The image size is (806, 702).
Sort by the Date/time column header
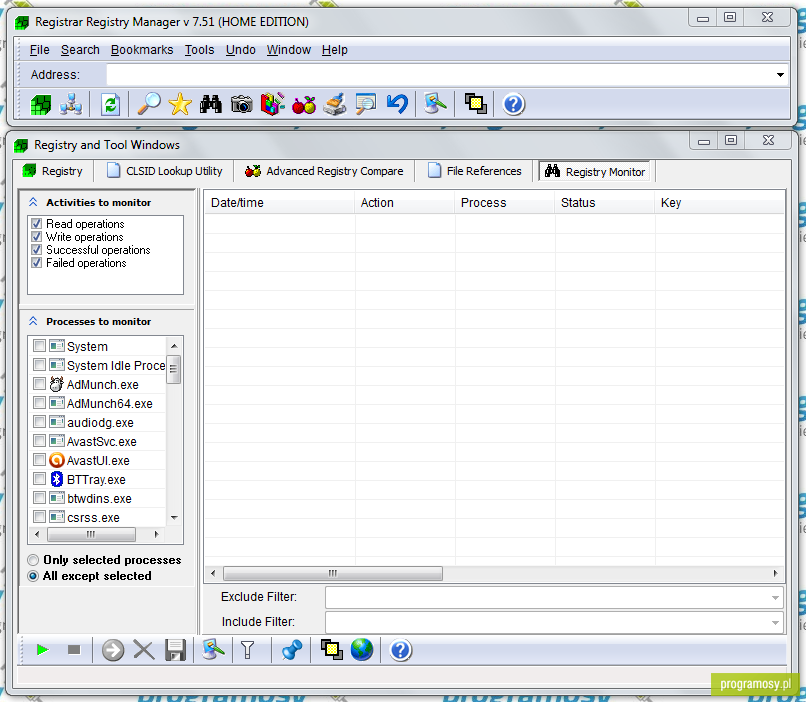tap(280, 203)
